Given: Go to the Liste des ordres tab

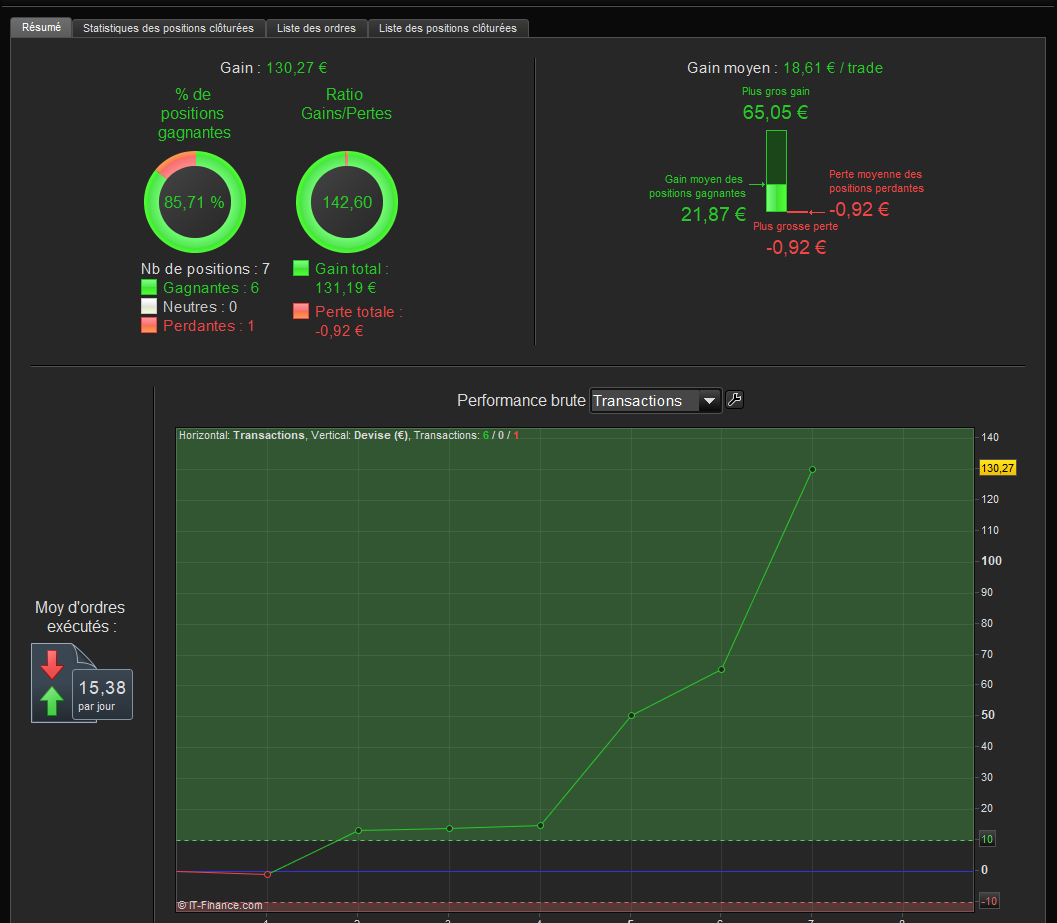Looking at the screenshot, I should pyautogui.click(x=317, y=28).
